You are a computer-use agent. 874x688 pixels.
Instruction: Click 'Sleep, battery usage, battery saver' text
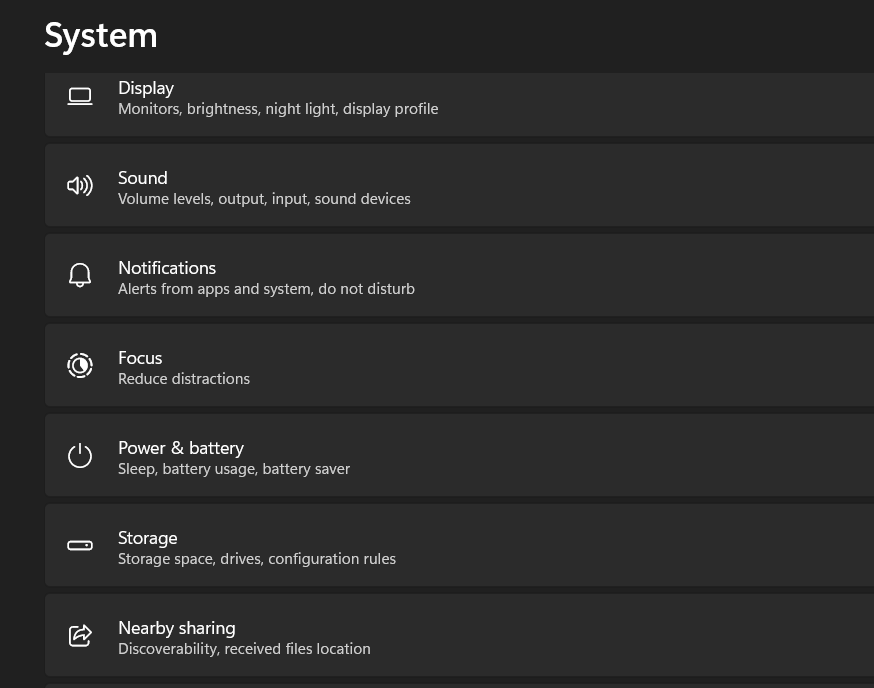[x=234, y=468]
